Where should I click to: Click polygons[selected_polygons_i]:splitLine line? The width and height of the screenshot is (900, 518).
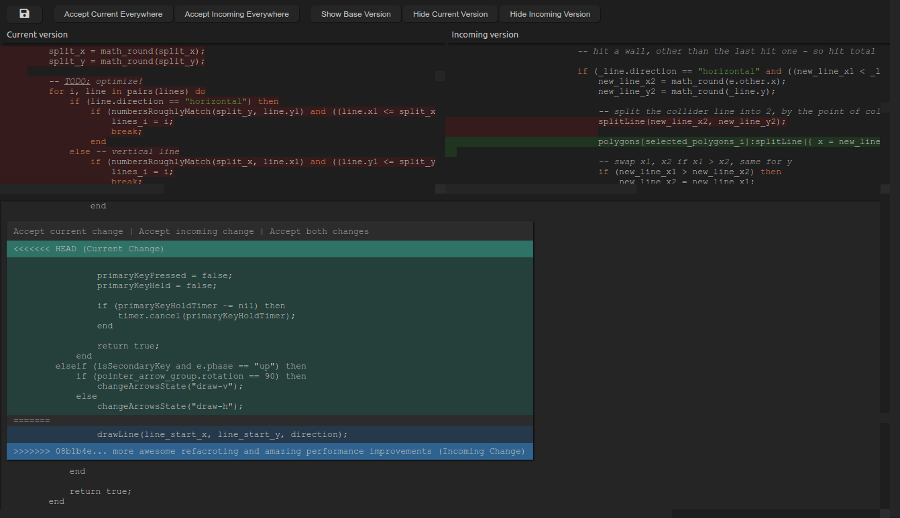click(739, 142)
